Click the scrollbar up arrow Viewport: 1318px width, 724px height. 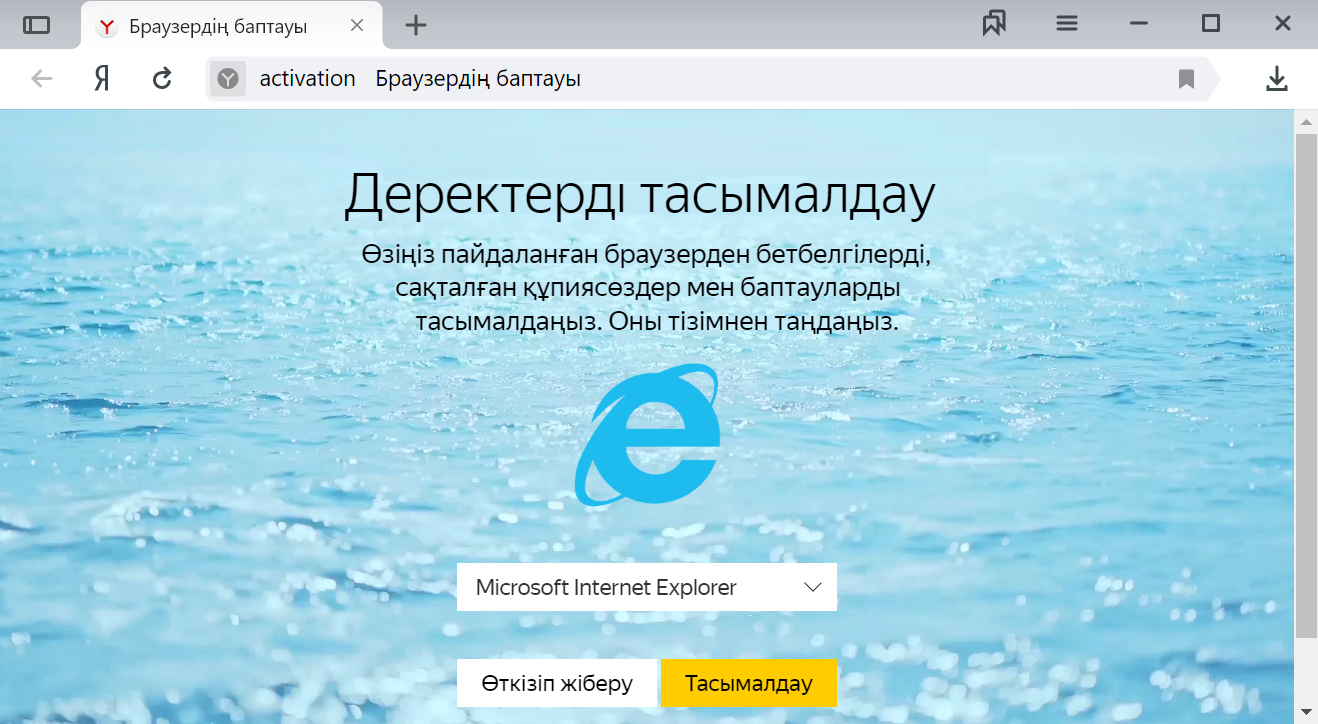1306,121
